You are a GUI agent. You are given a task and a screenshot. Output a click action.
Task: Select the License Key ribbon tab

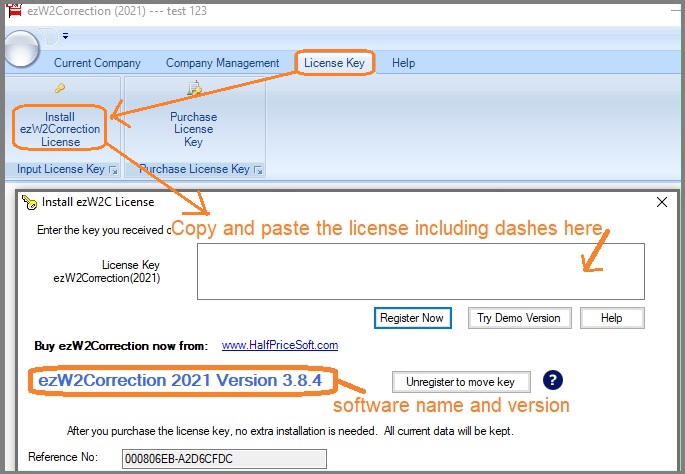pos(337,63)
